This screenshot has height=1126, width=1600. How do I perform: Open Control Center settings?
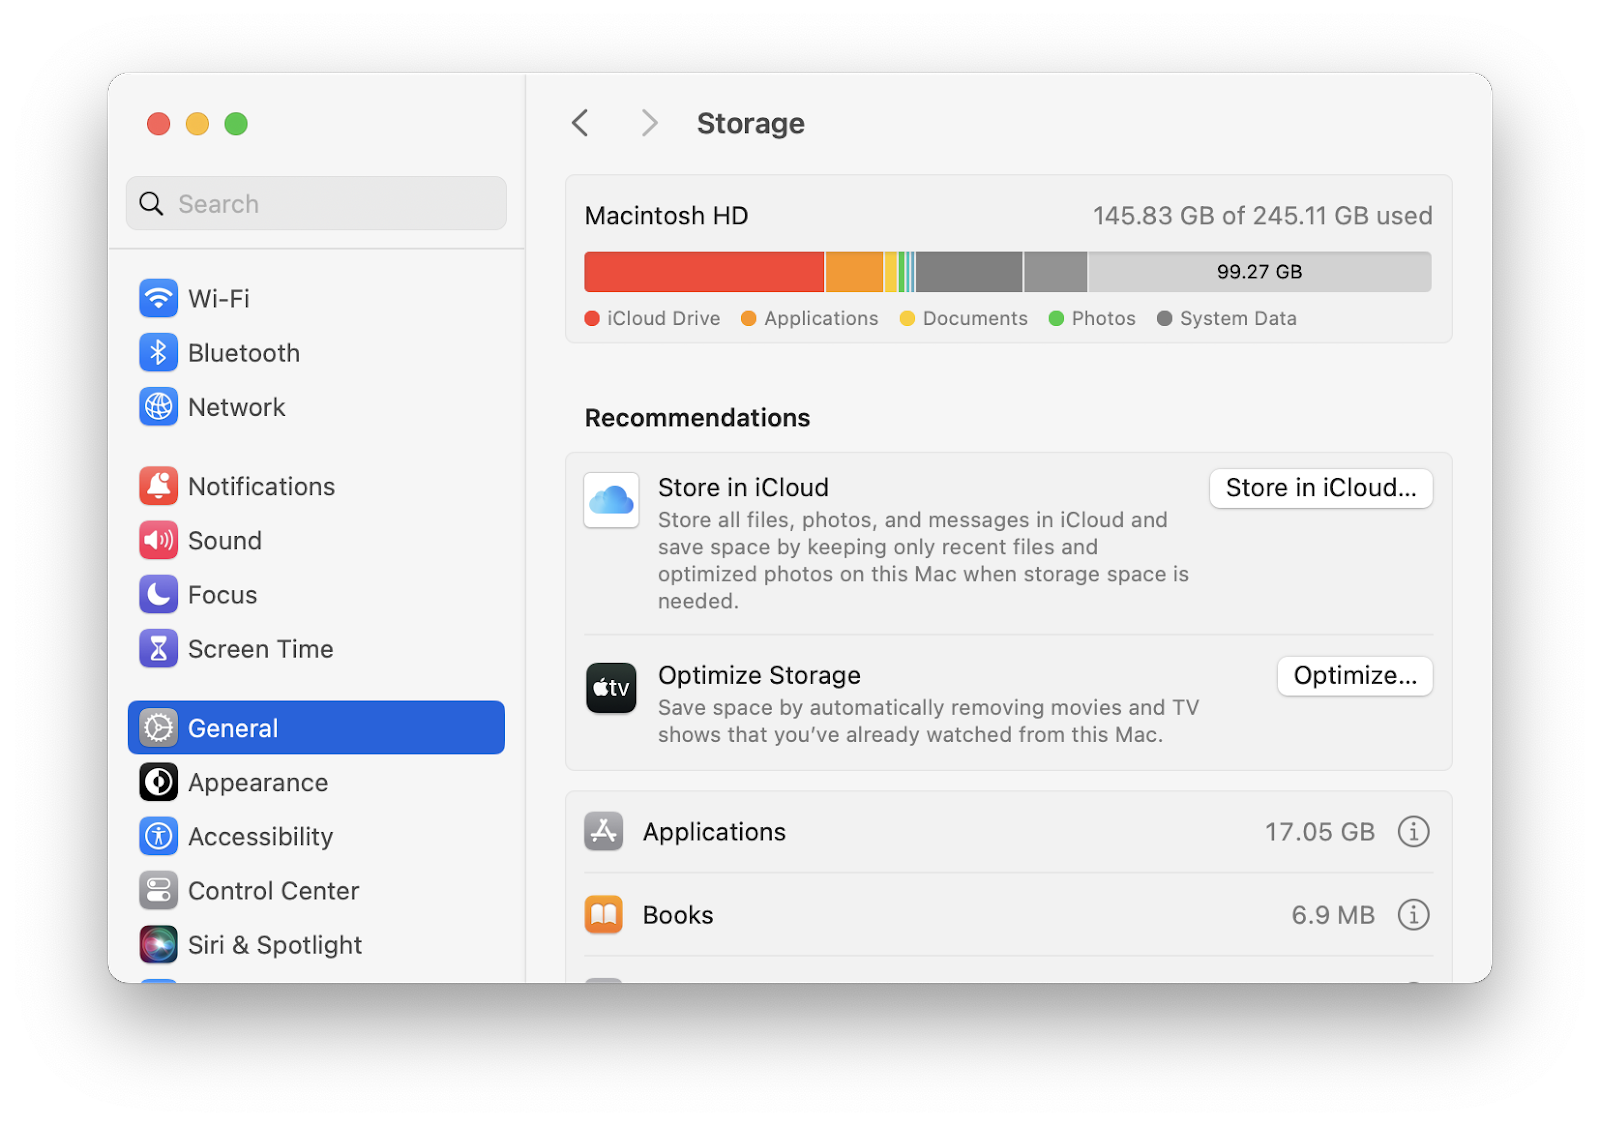point(273,890)
